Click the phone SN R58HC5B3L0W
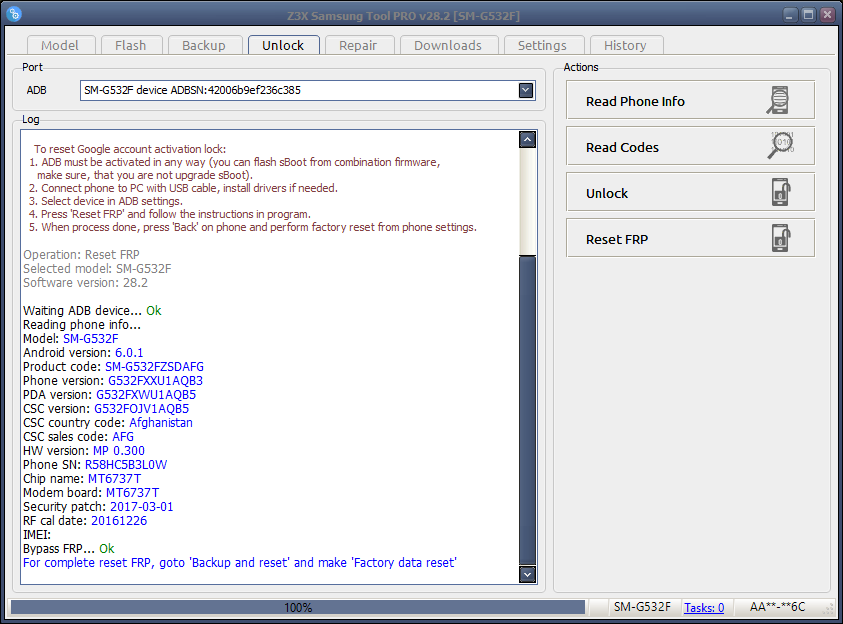843x624 pixels. coord(126,465)
